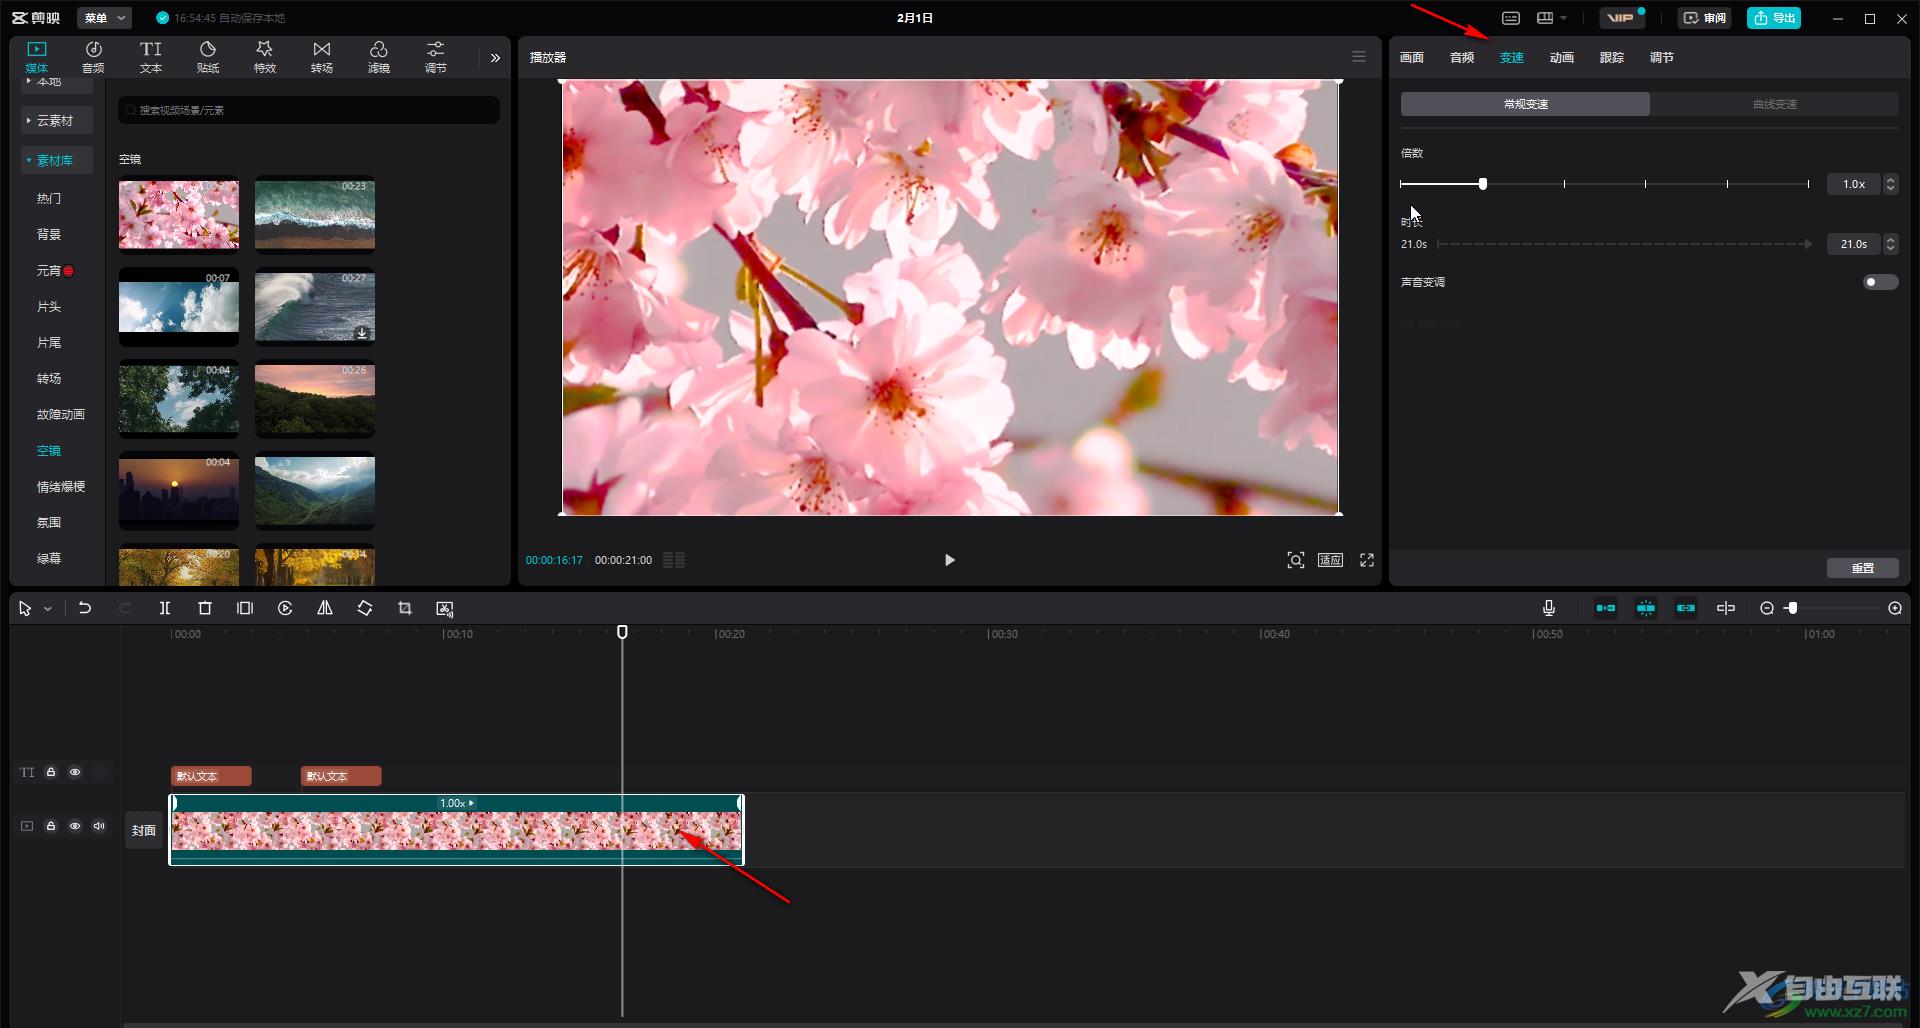This screenshot has width=1920, height=1028.
Task: Toggle the 声音变调 pitch switch
Action: coord(1880,282)
